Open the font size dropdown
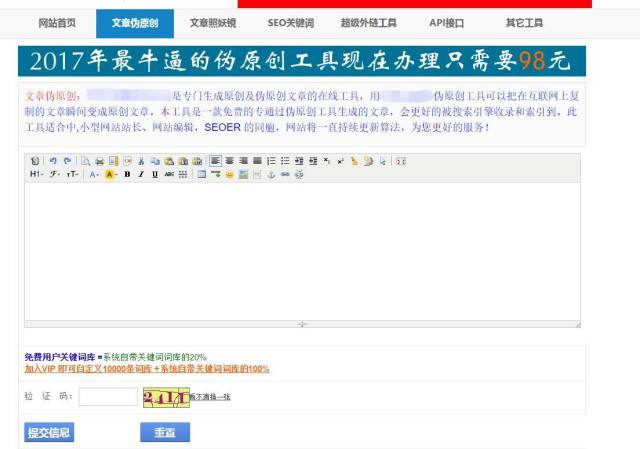 [72, 174]
